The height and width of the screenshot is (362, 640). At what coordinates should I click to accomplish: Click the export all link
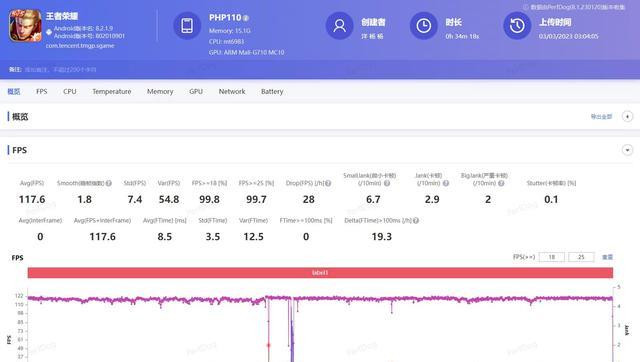[601, 117]
